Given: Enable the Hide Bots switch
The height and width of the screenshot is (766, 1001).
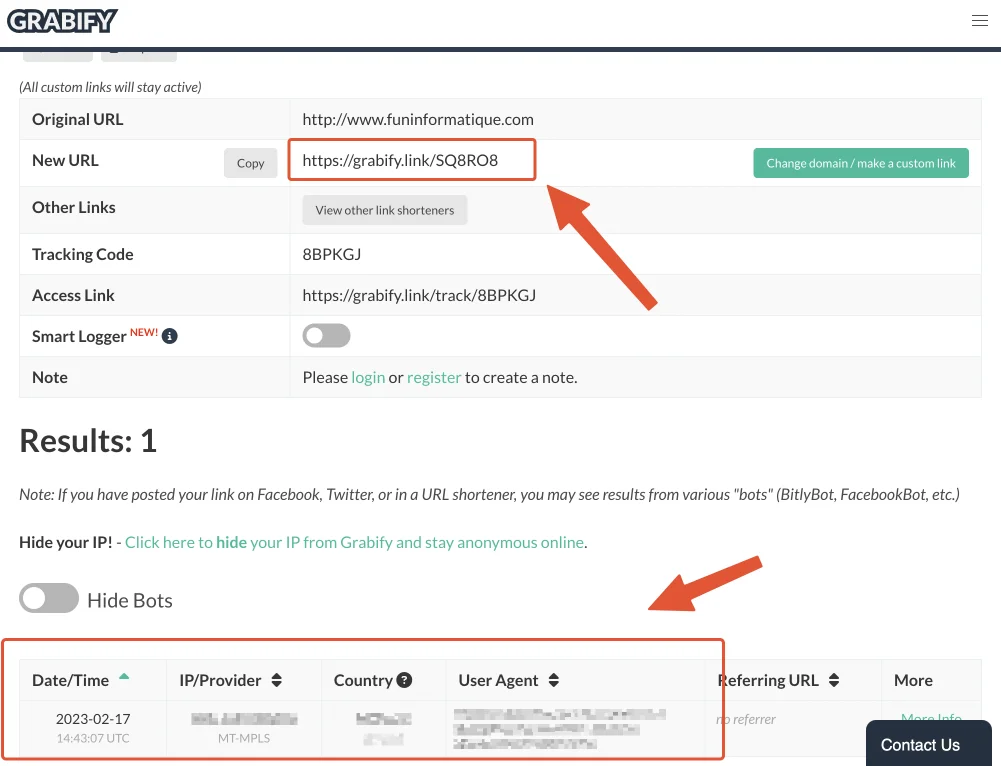Looking at the screenshot, I should click(49, 598).
